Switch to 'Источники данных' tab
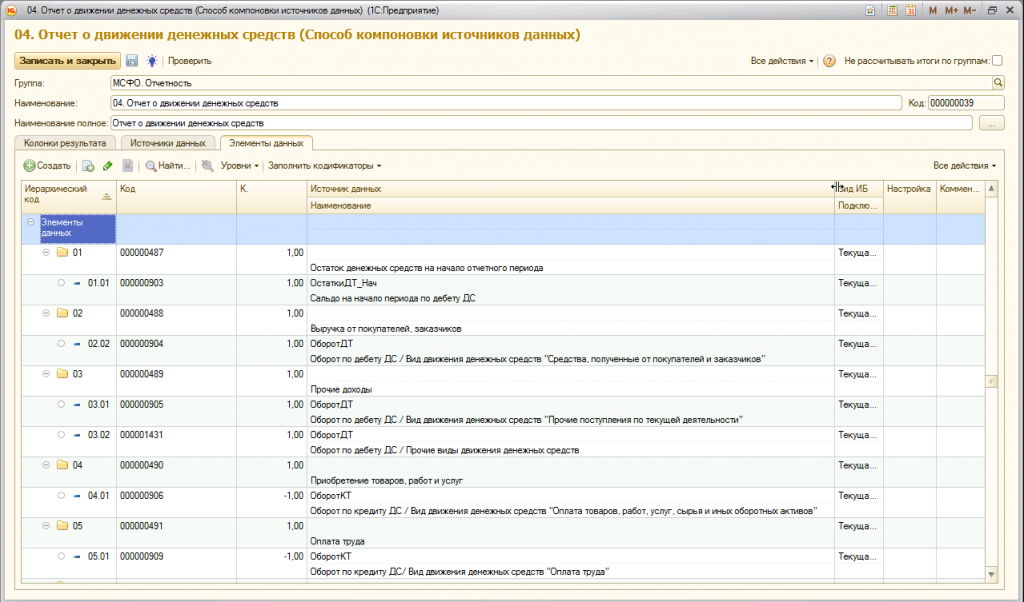1024x602 pixels. click(x=167, y=143)
